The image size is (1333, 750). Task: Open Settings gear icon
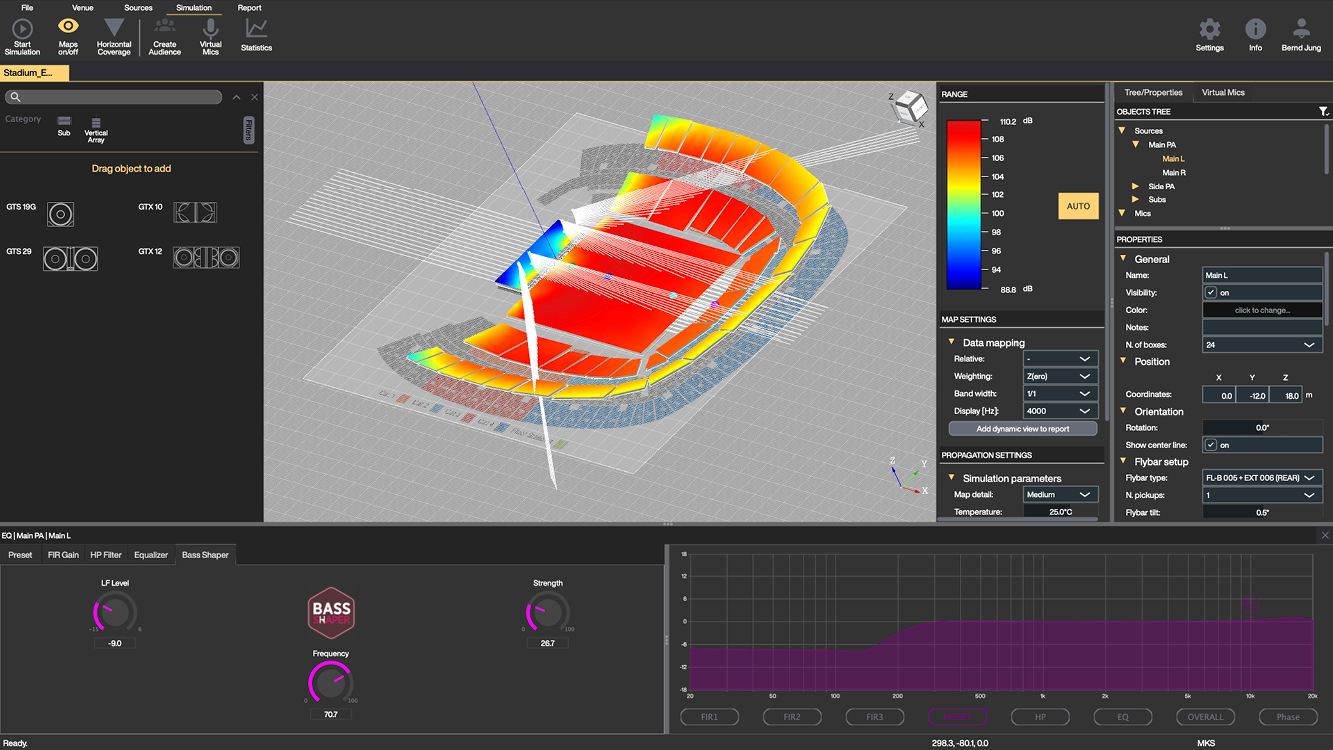coord(1209,30)
